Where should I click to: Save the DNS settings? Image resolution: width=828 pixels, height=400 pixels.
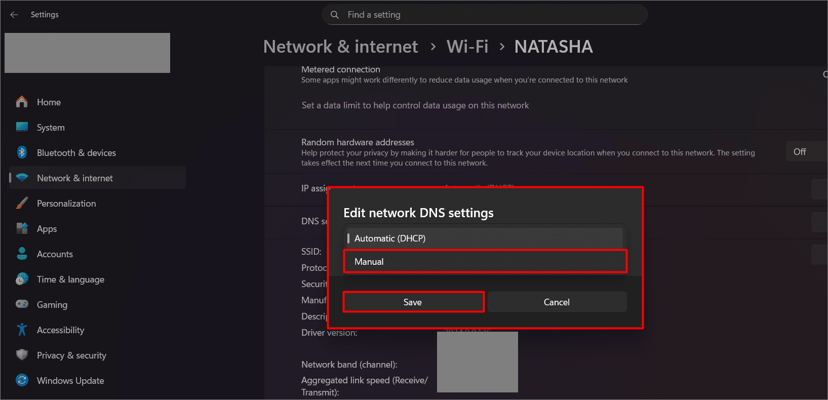click(x=413, y=302)
